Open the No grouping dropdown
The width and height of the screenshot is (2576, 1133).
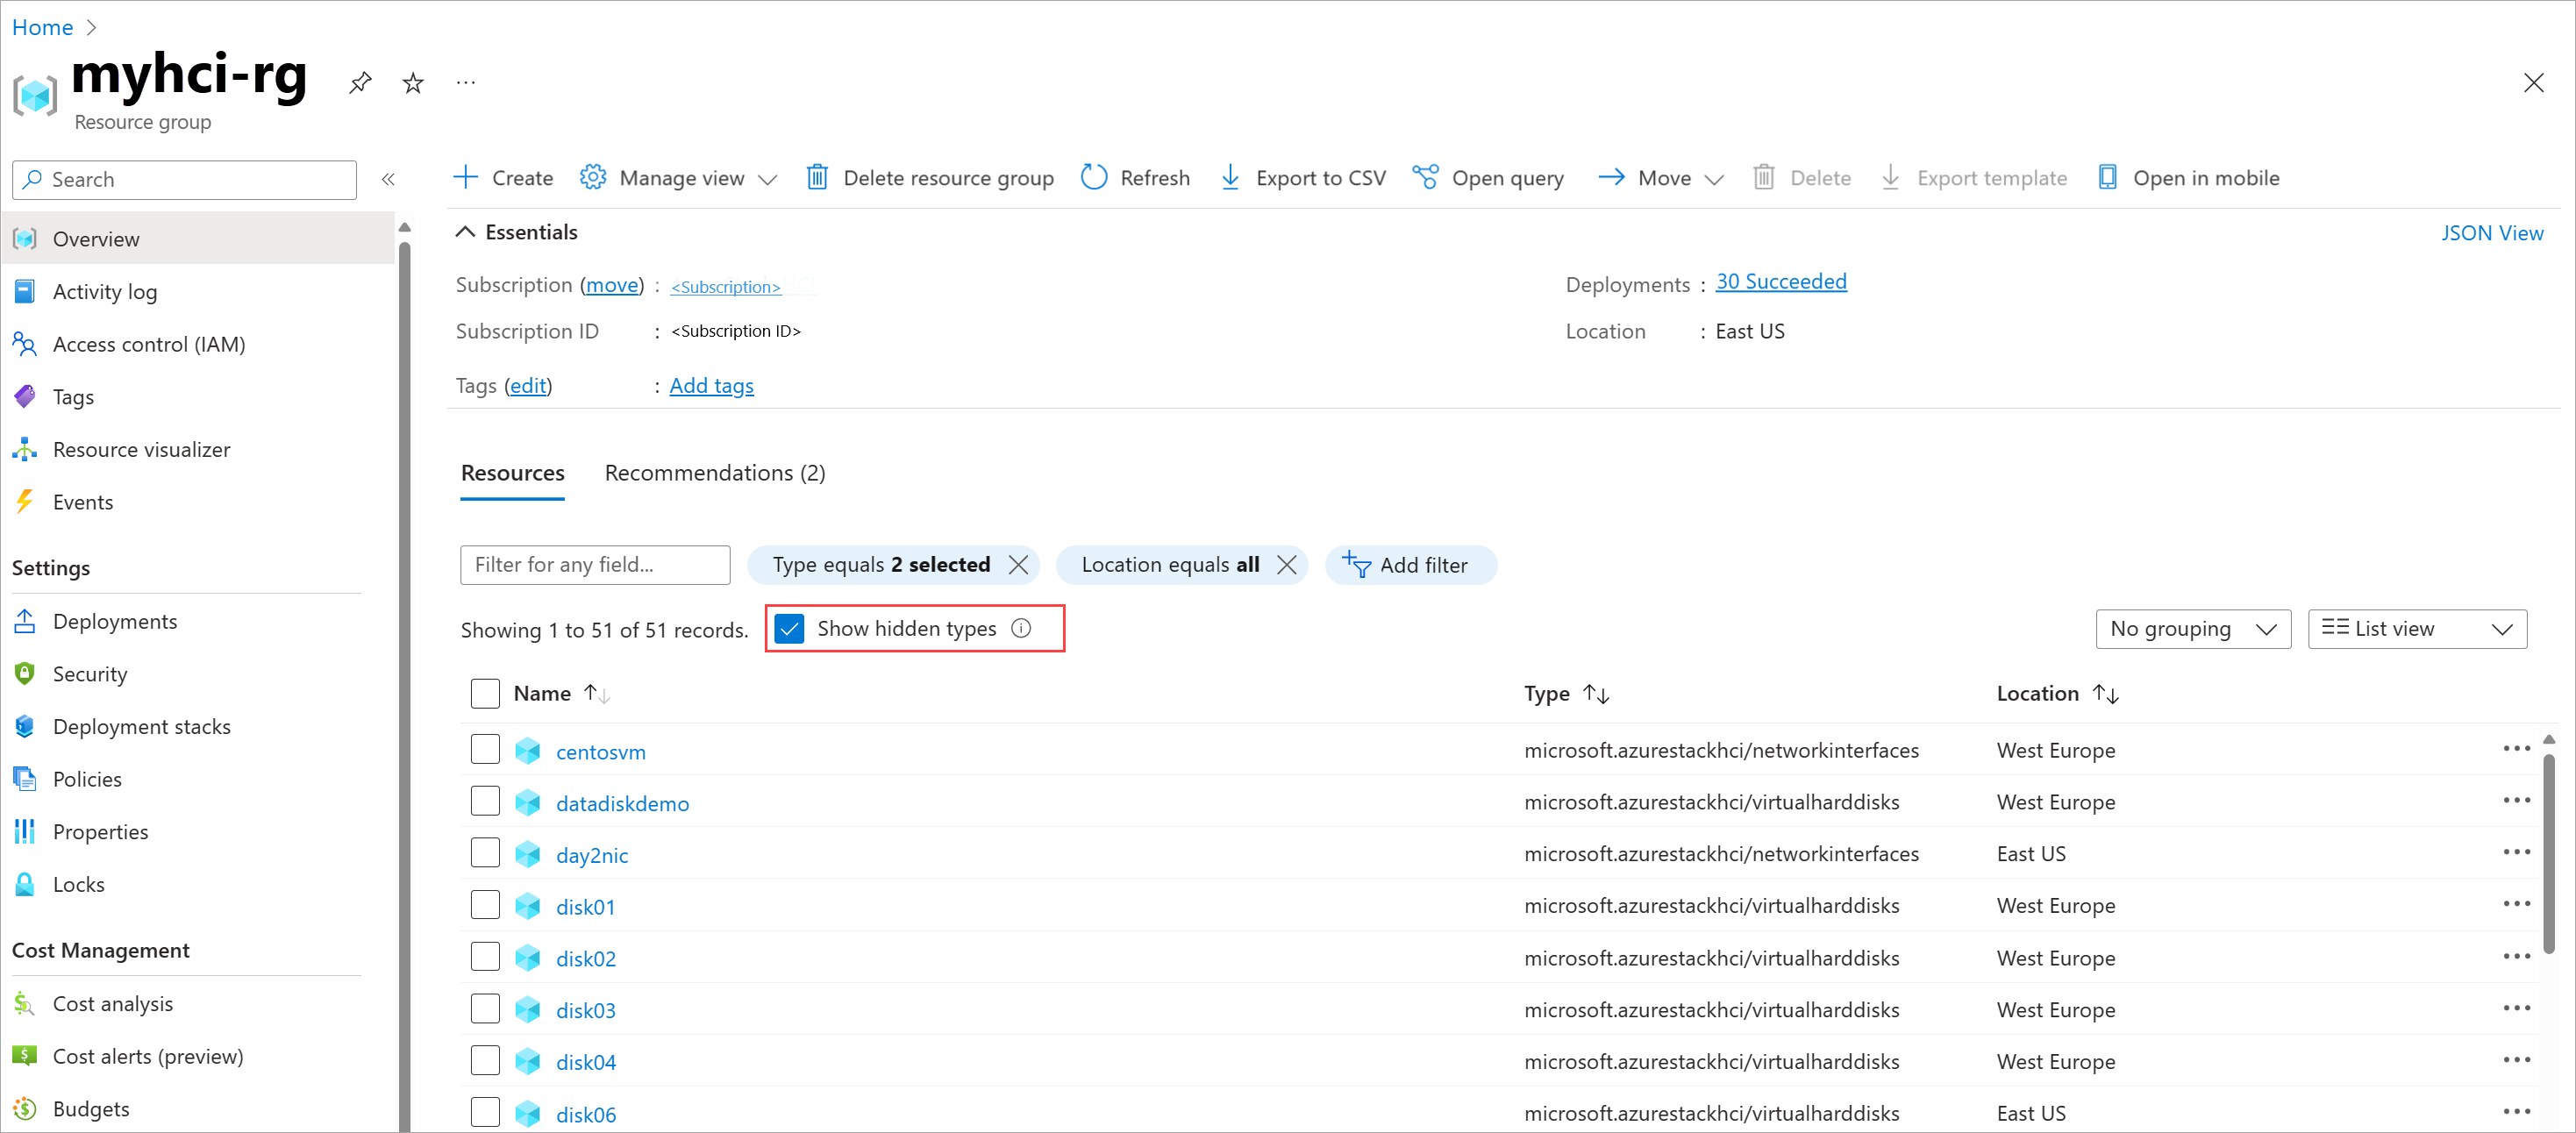coord(2193,629)
